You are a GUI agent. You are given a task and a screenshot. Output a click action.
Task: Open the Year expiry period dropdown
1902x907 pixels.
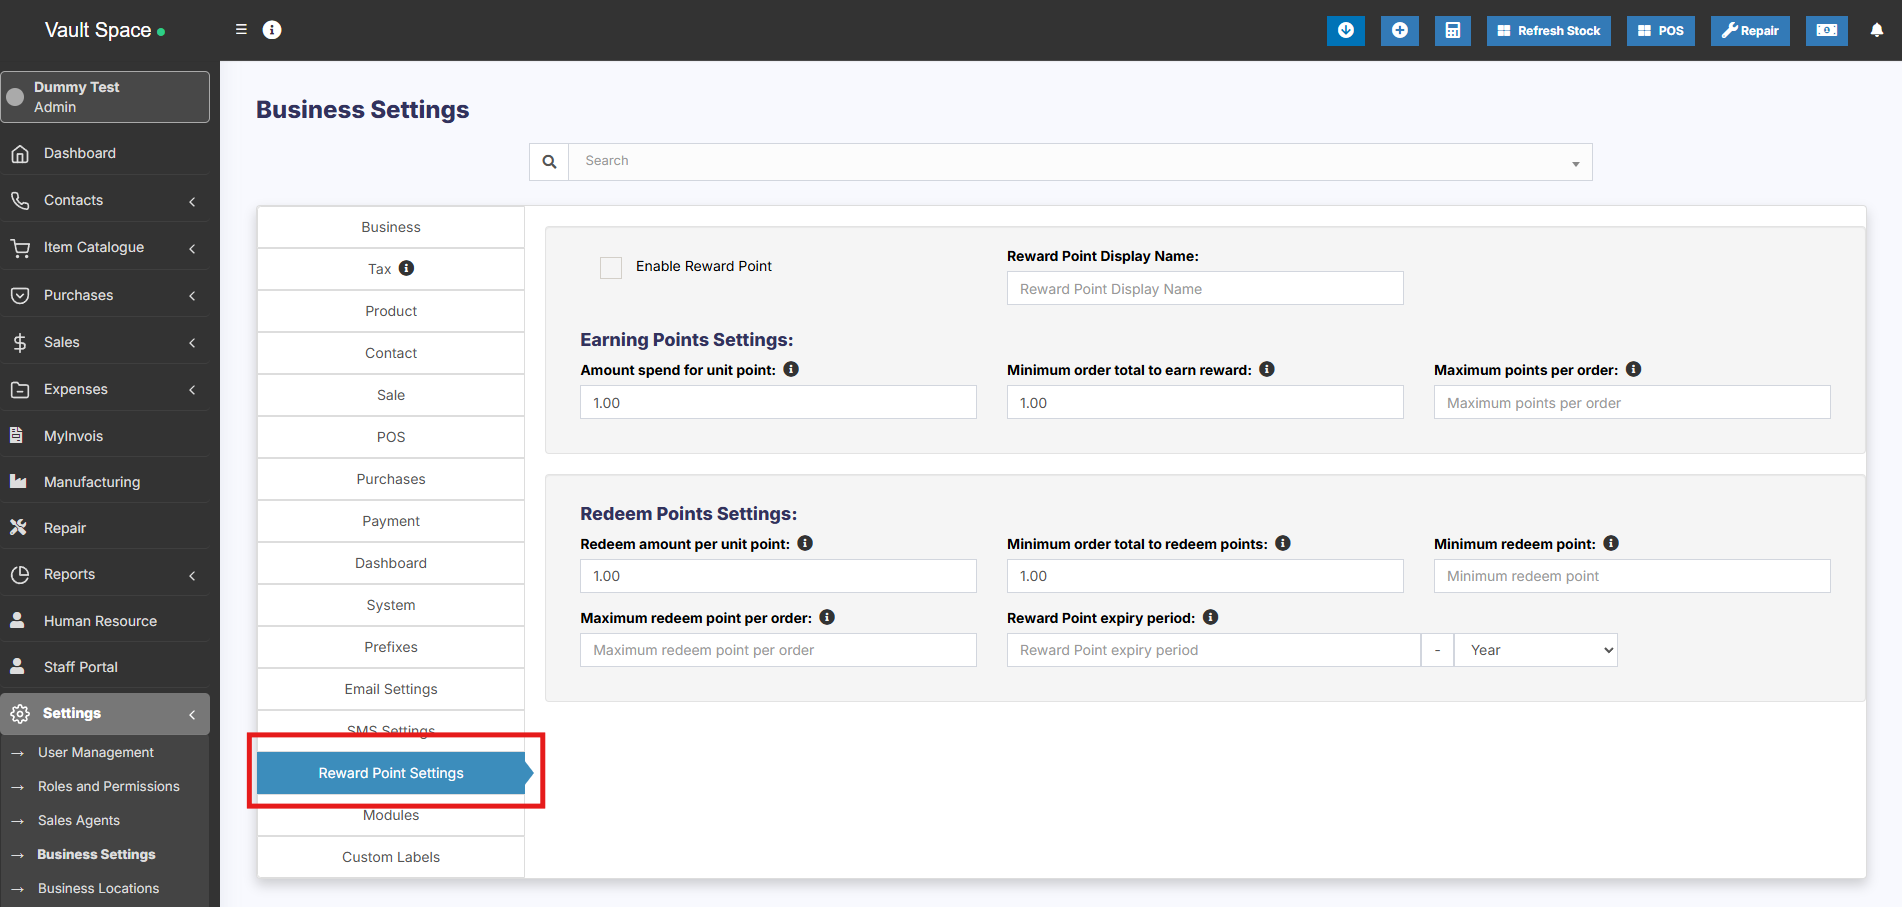pos(1535,650)
